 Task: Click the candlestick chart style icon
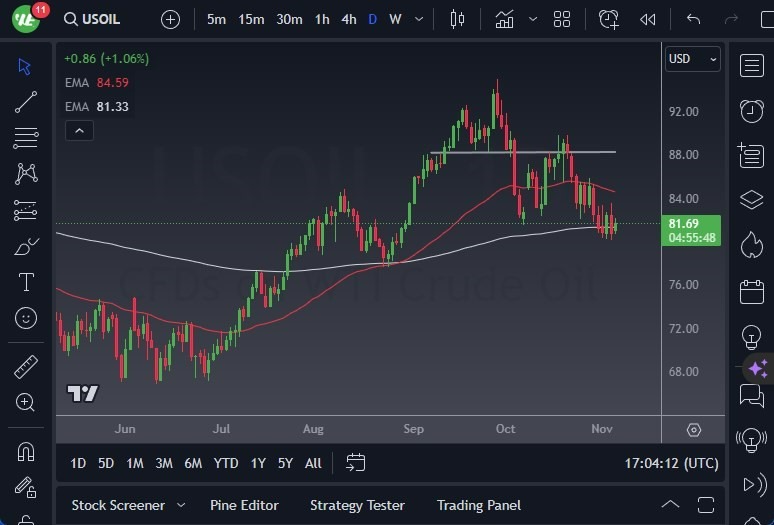pyautogui.click(x=458, y=19)
